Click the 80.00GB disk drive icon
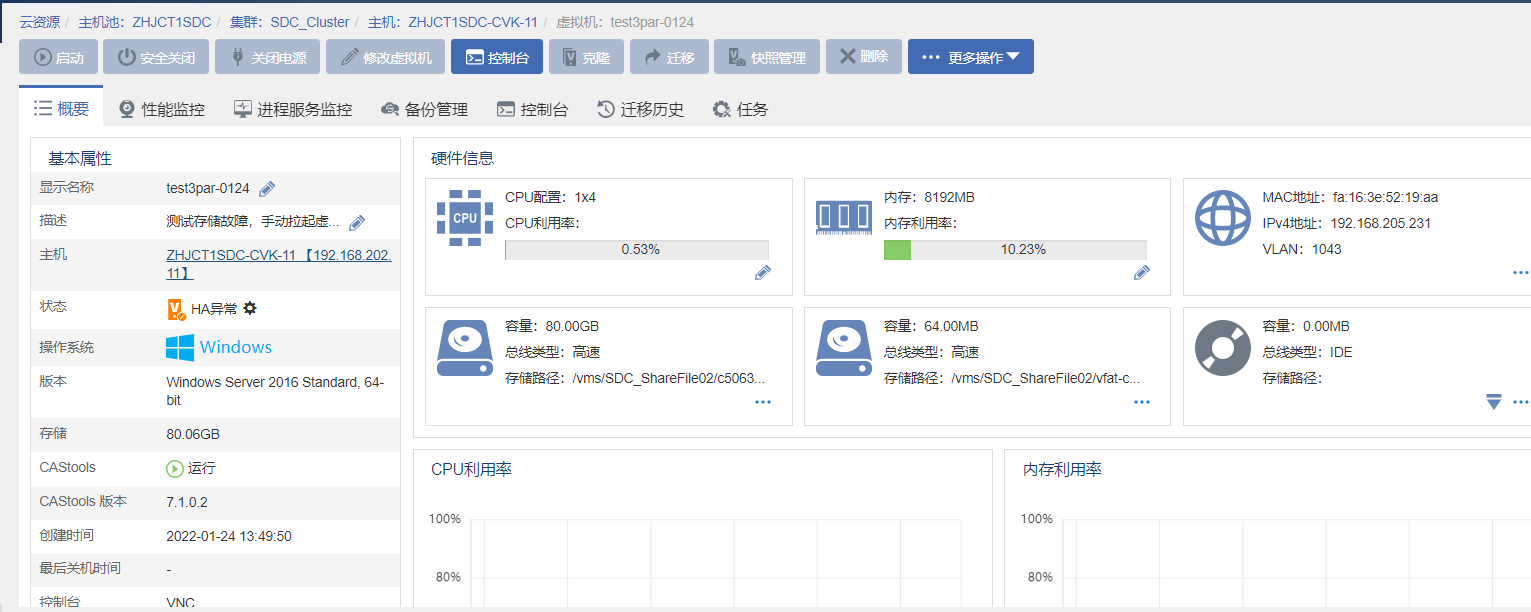 pos(465,347)
